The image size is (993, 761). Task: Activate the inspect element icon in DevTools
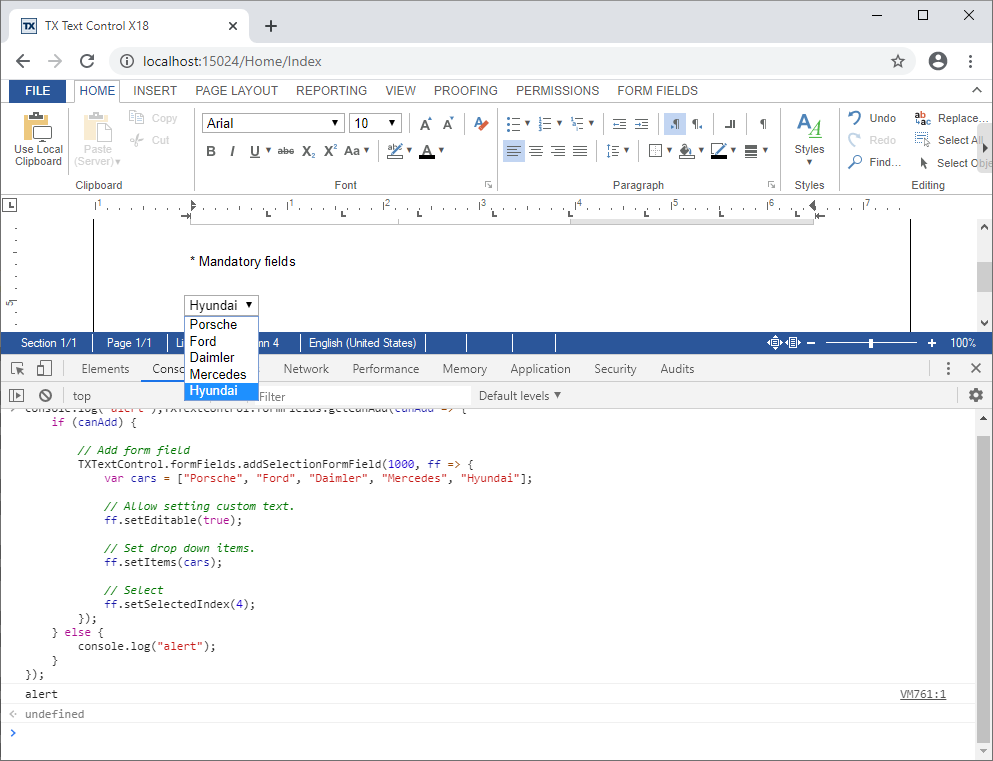17,368
